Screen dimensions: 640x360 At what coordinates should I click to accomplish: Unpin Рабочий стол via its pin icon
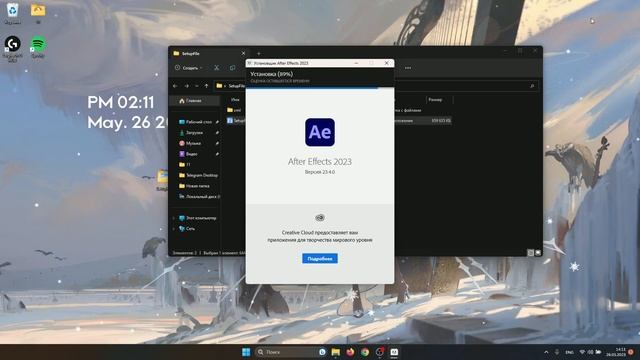[217, 122]
